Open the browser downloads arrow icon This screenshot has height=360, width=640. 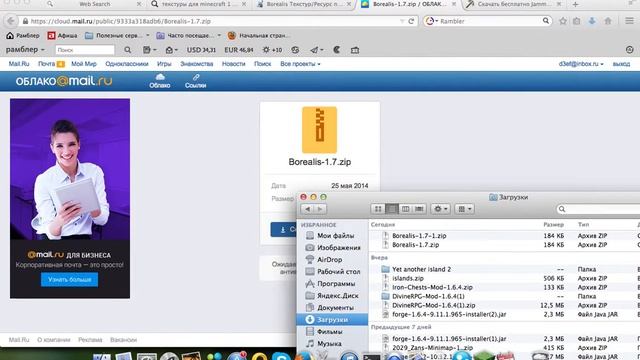592,21
